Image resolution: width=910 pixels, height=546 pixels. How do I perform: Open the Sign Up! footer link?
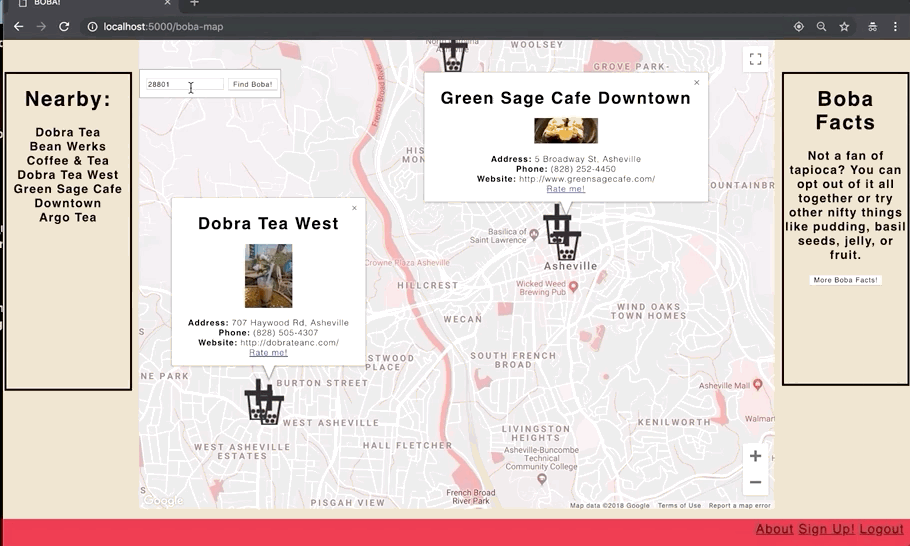click(826, 529)
